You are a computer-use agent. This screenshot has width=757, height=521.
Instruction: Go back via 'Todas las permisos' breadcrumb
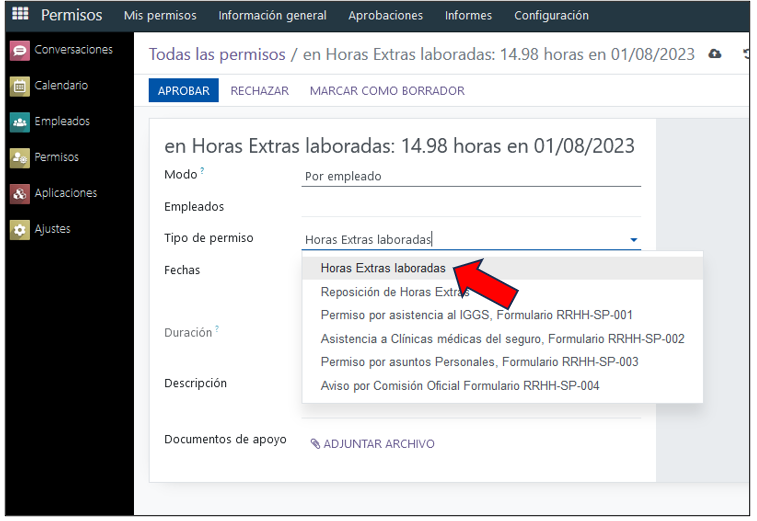point(217,55)
